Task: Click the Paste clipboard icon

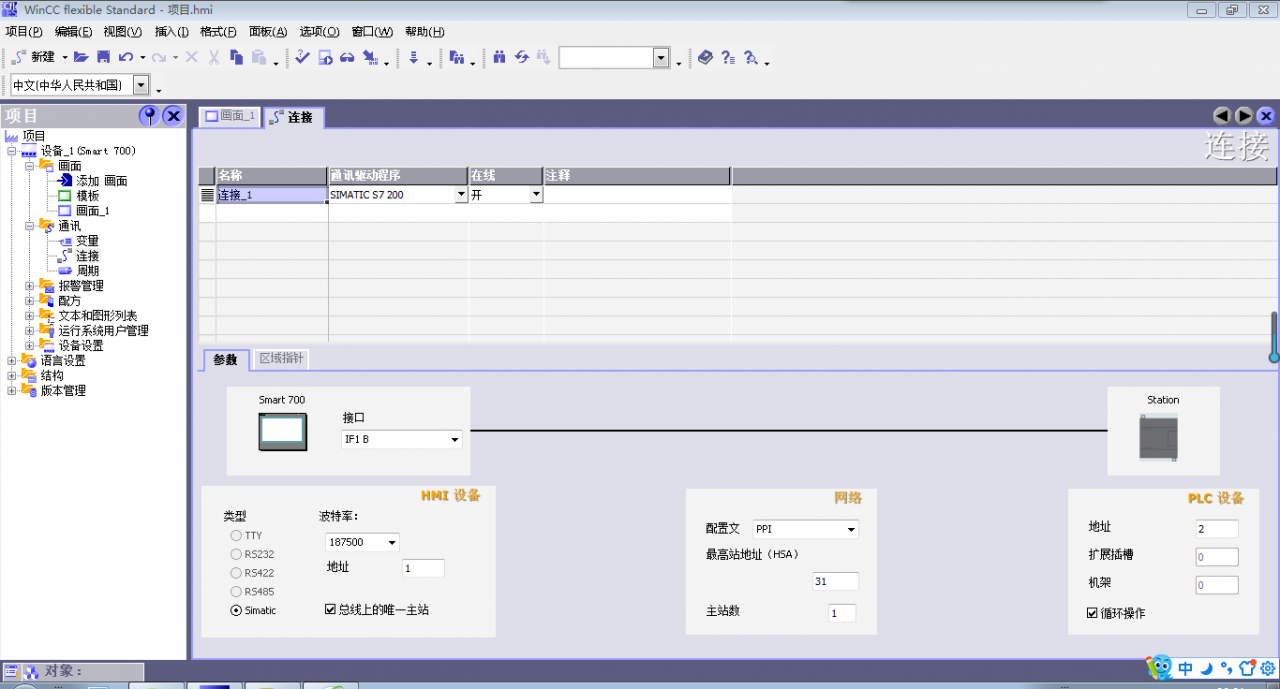Action: [259, 58]
